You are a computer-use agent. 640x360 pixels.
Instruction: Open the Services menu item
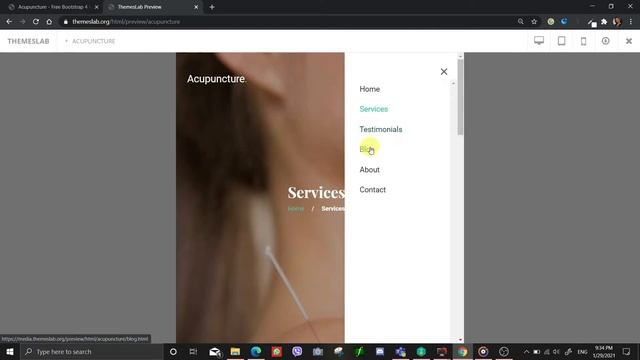tap(373, 109)
